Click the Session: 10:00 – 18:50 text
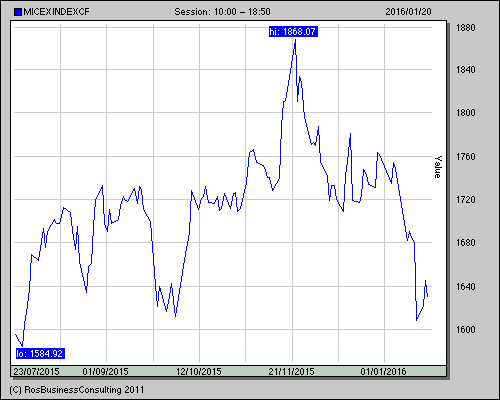500x400 pixels. click(222, 12)
